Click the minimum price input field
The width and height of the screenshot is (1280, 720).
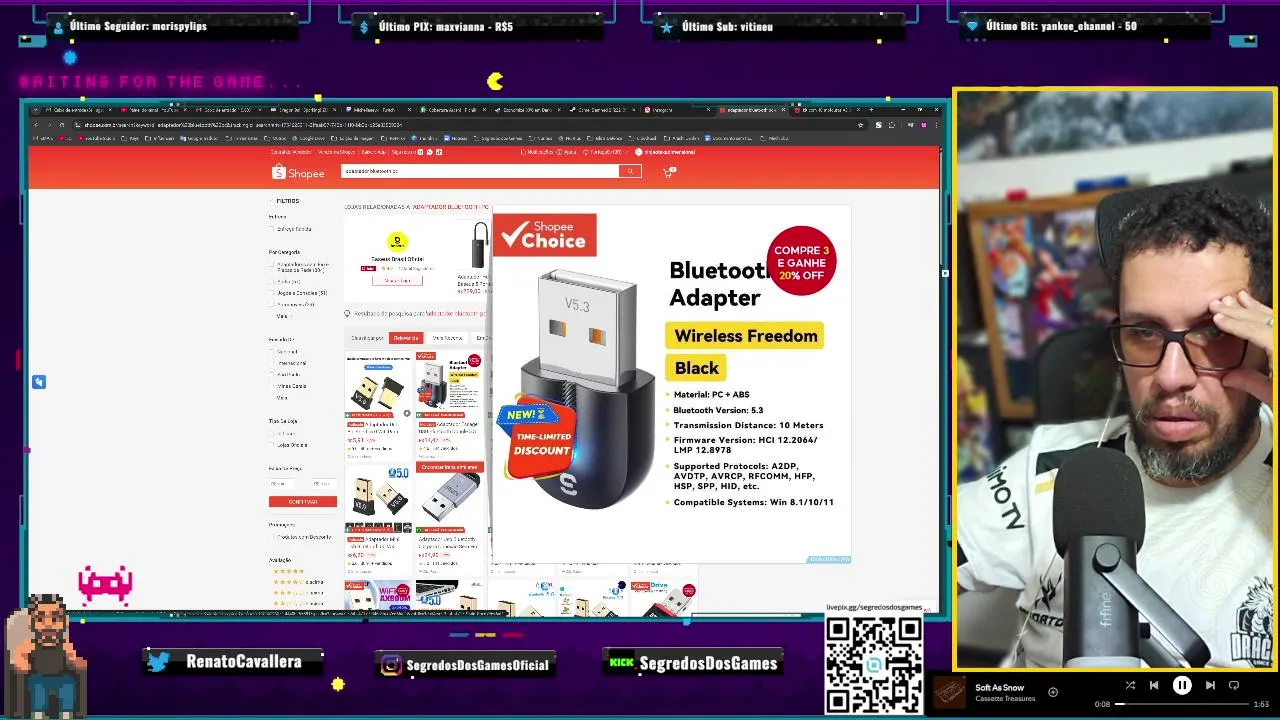pos(282,484)
